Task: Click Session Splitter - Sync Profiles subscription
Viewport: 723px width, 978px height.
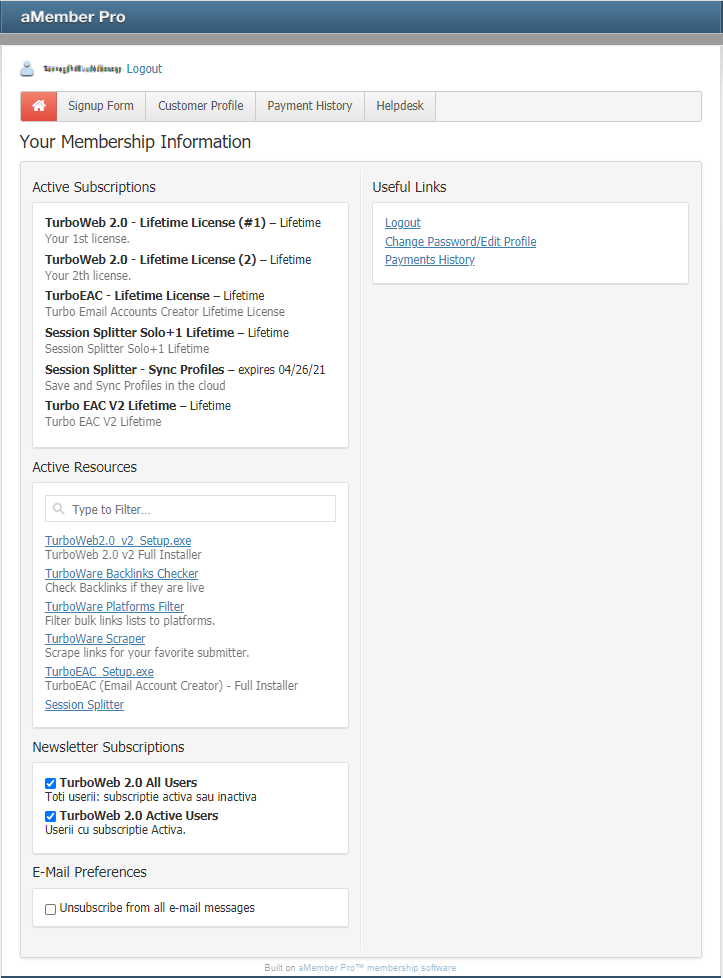Action: point(135,369)
